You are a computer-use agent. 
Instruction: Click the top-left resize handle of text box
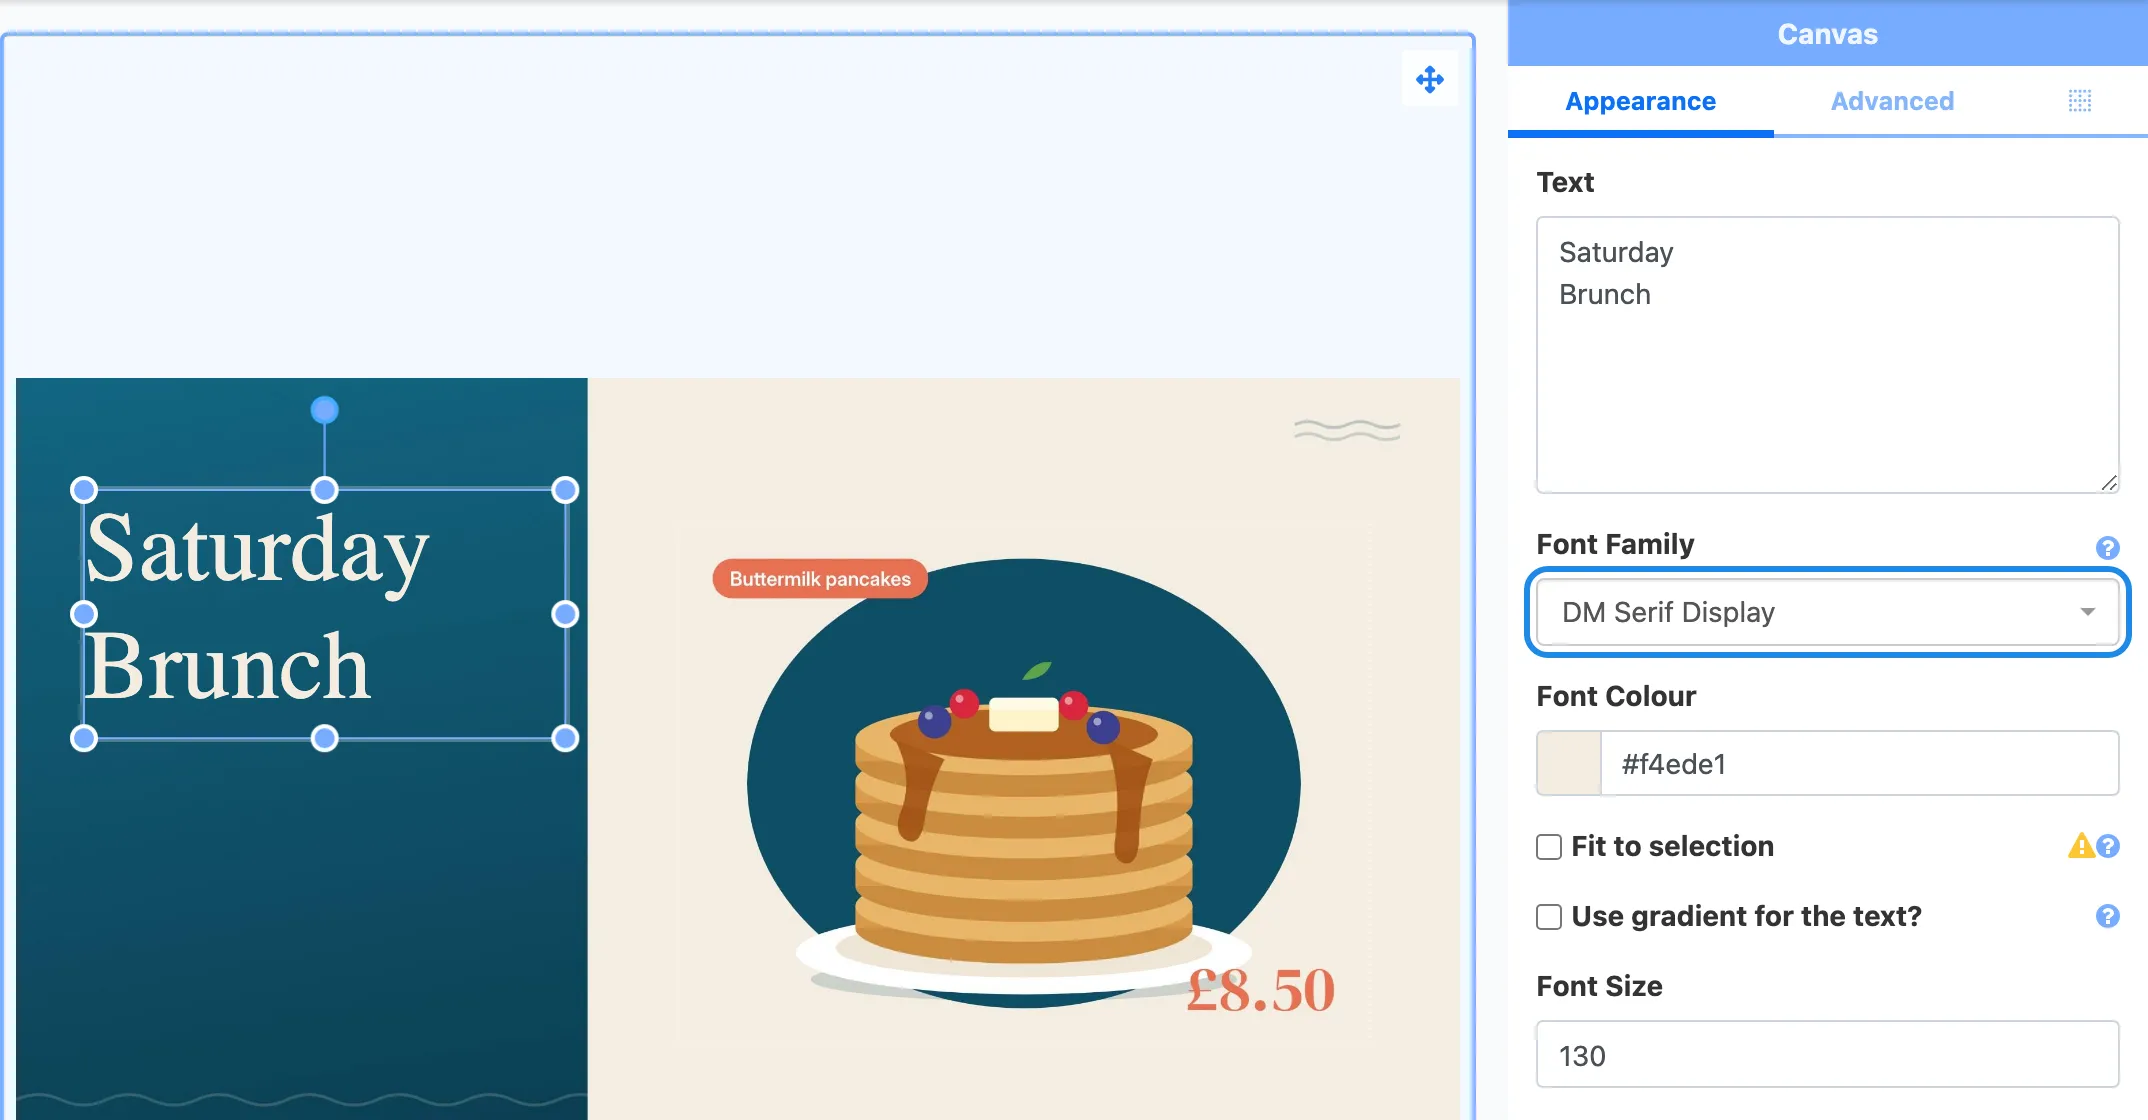[x=84, y=489]
